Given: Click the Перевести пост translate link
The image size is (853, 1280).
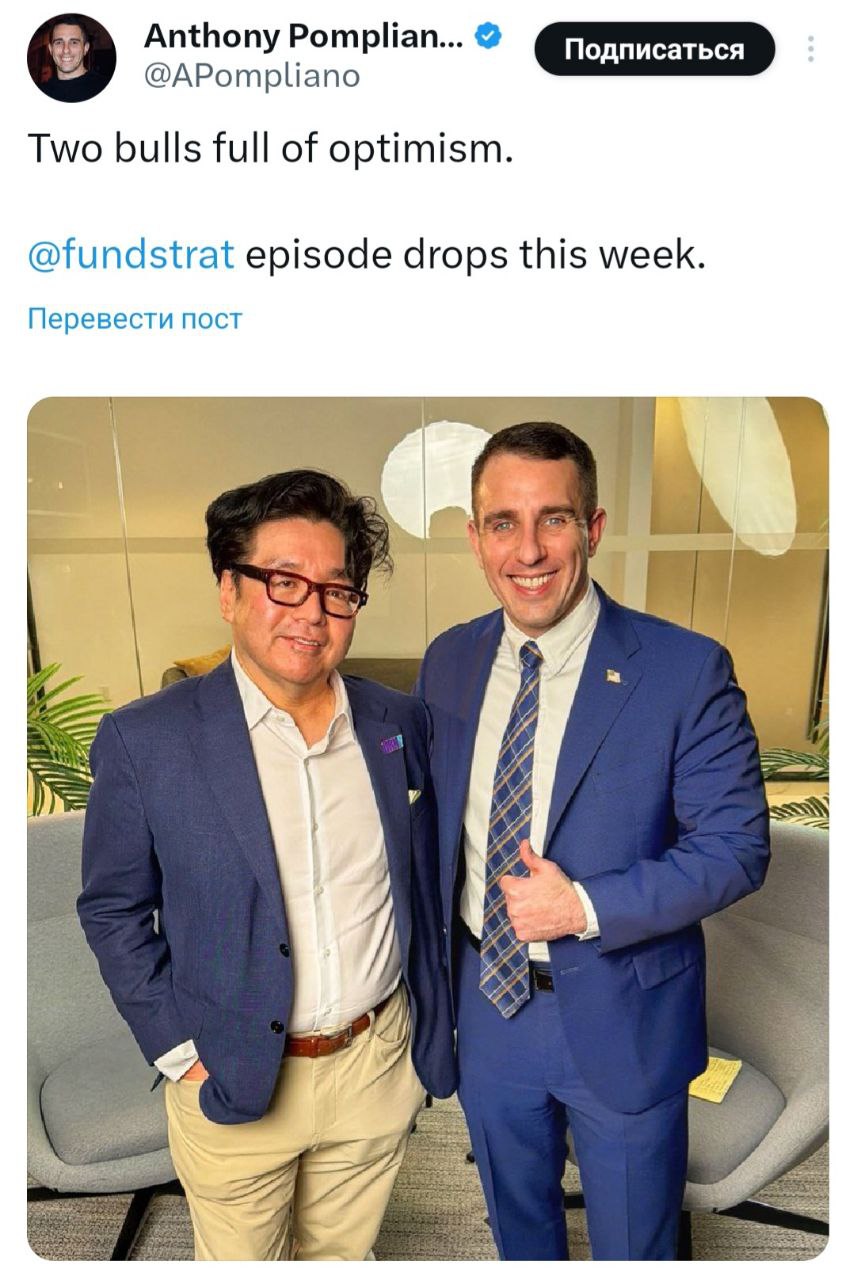Looking at the screenshot, I should click(135, 319).
